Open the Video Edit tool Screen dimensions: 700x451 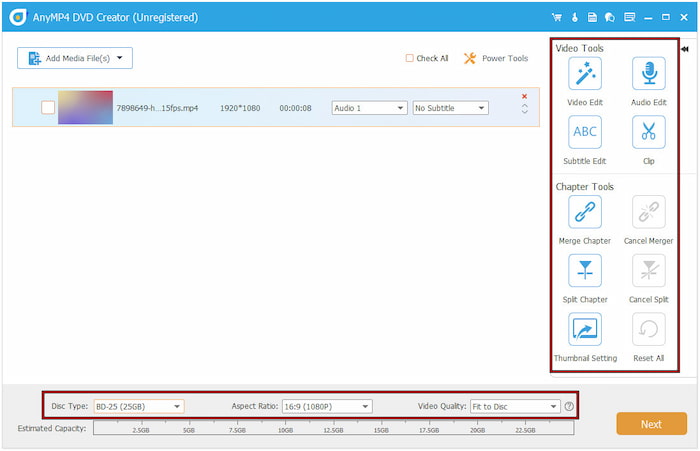pos(584,74)
